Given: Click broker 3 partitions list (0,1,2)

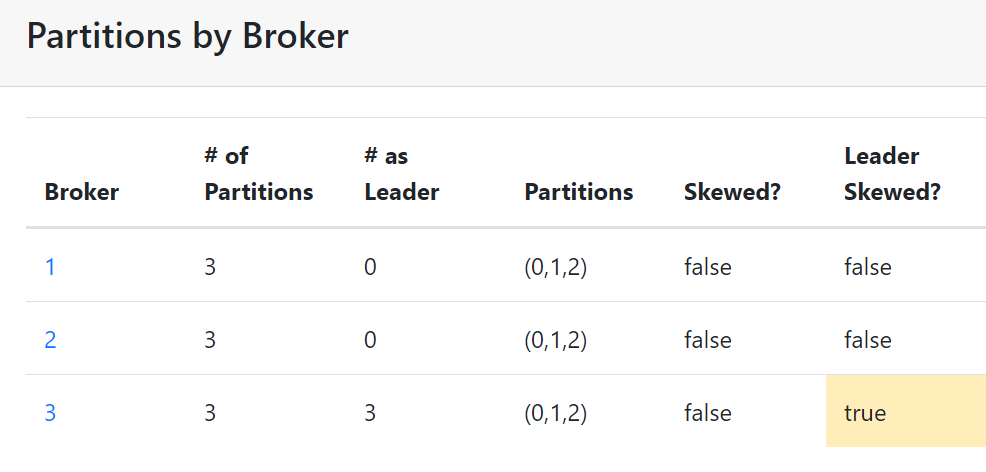Looking at the screenshot, I should [555, 413].
